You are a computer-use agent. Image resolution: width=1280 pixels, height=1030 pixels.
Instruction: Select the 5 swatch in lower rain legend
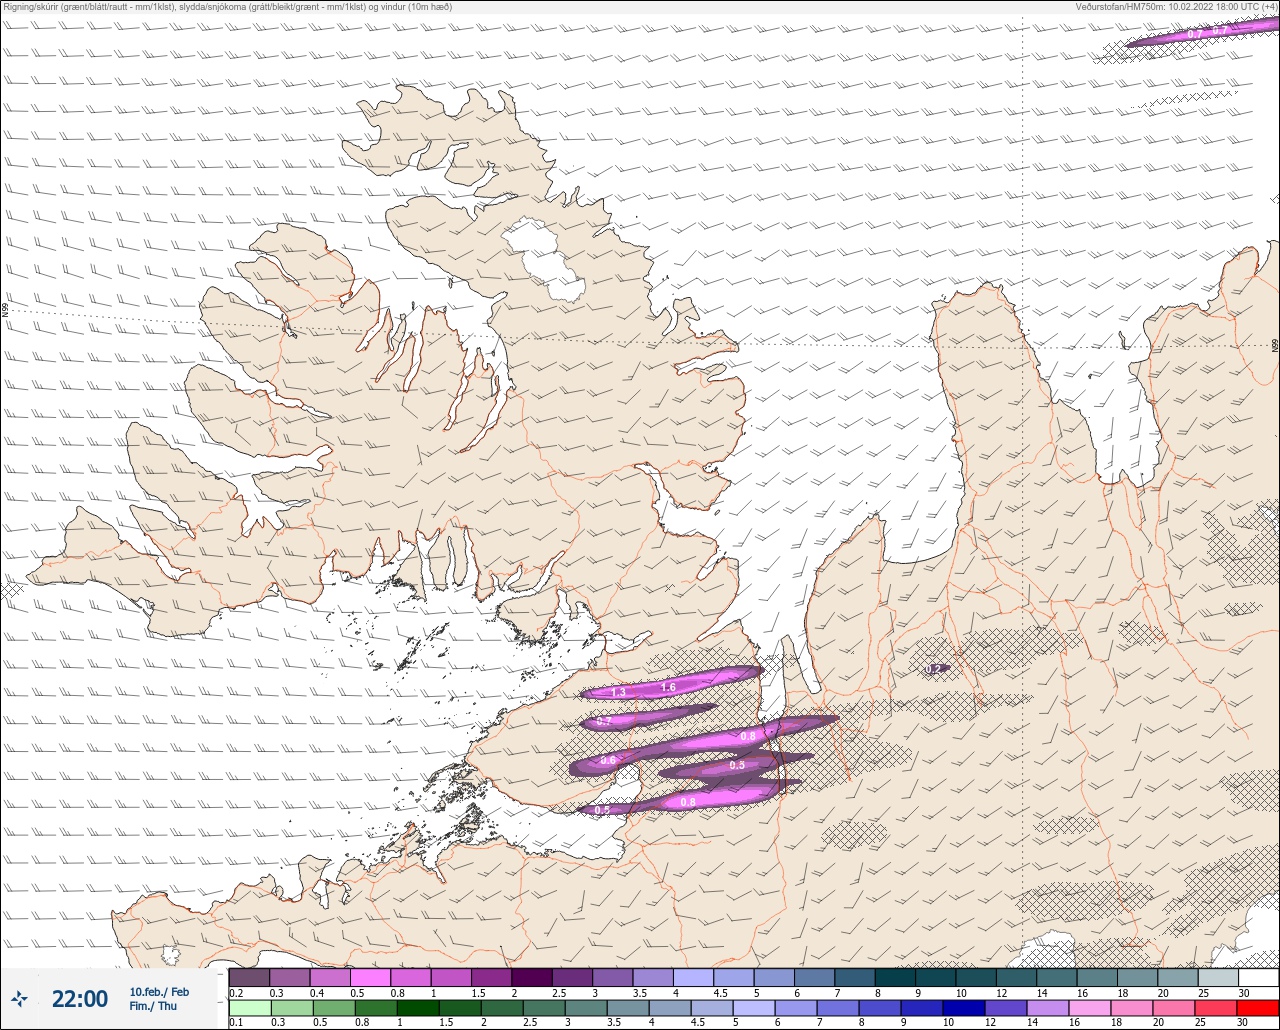(754, 1008)
